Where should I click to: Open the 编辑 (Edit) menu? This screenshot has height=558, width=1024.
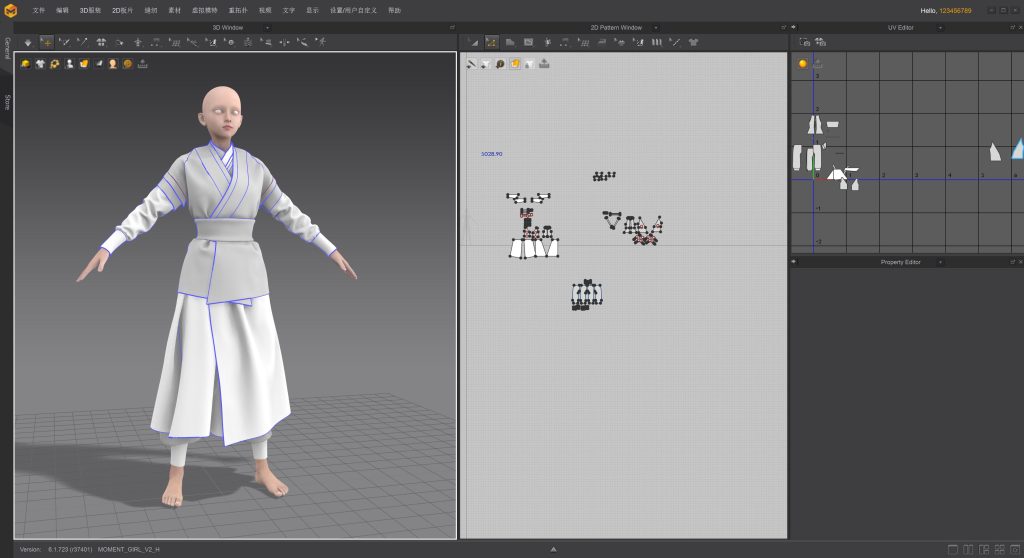(x=62, y=10)
